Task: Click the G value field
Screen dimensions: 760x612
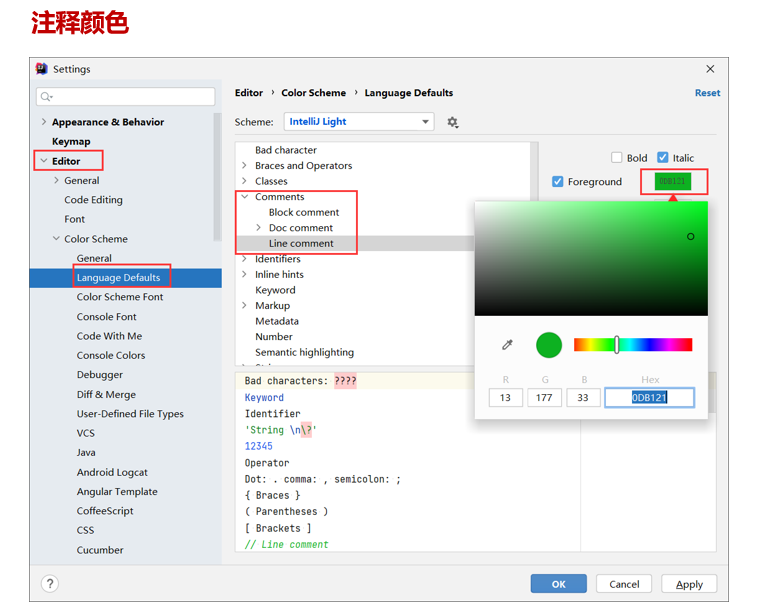Action: pos(544,398)
